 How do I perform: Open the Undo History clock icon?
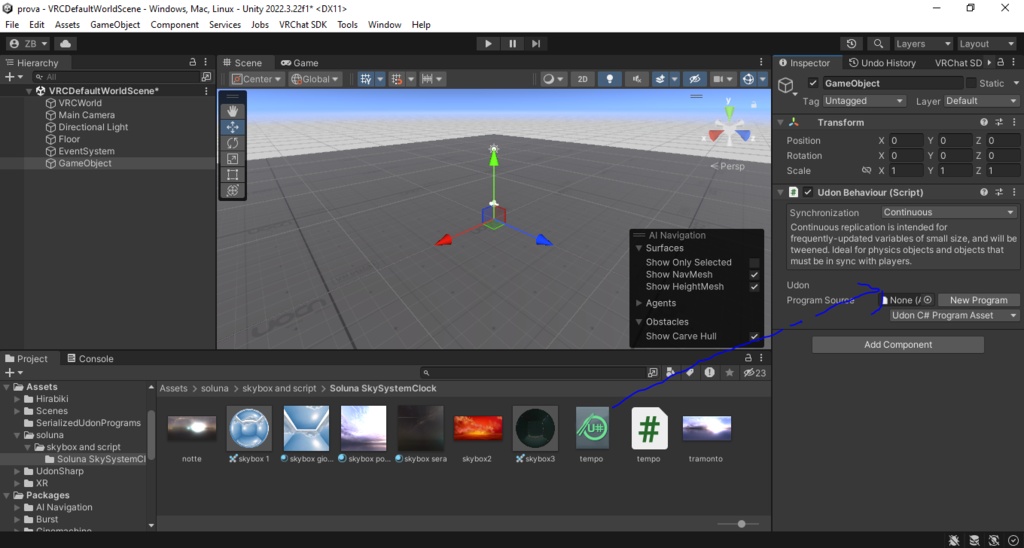(x=851, y=44)
